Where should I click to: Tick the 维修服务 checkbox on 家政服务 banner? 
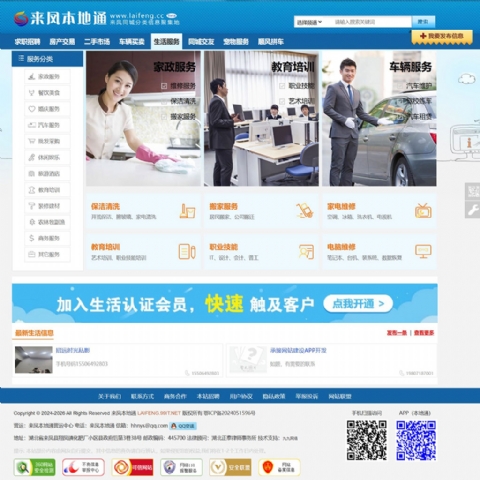[x=164, y=86]
